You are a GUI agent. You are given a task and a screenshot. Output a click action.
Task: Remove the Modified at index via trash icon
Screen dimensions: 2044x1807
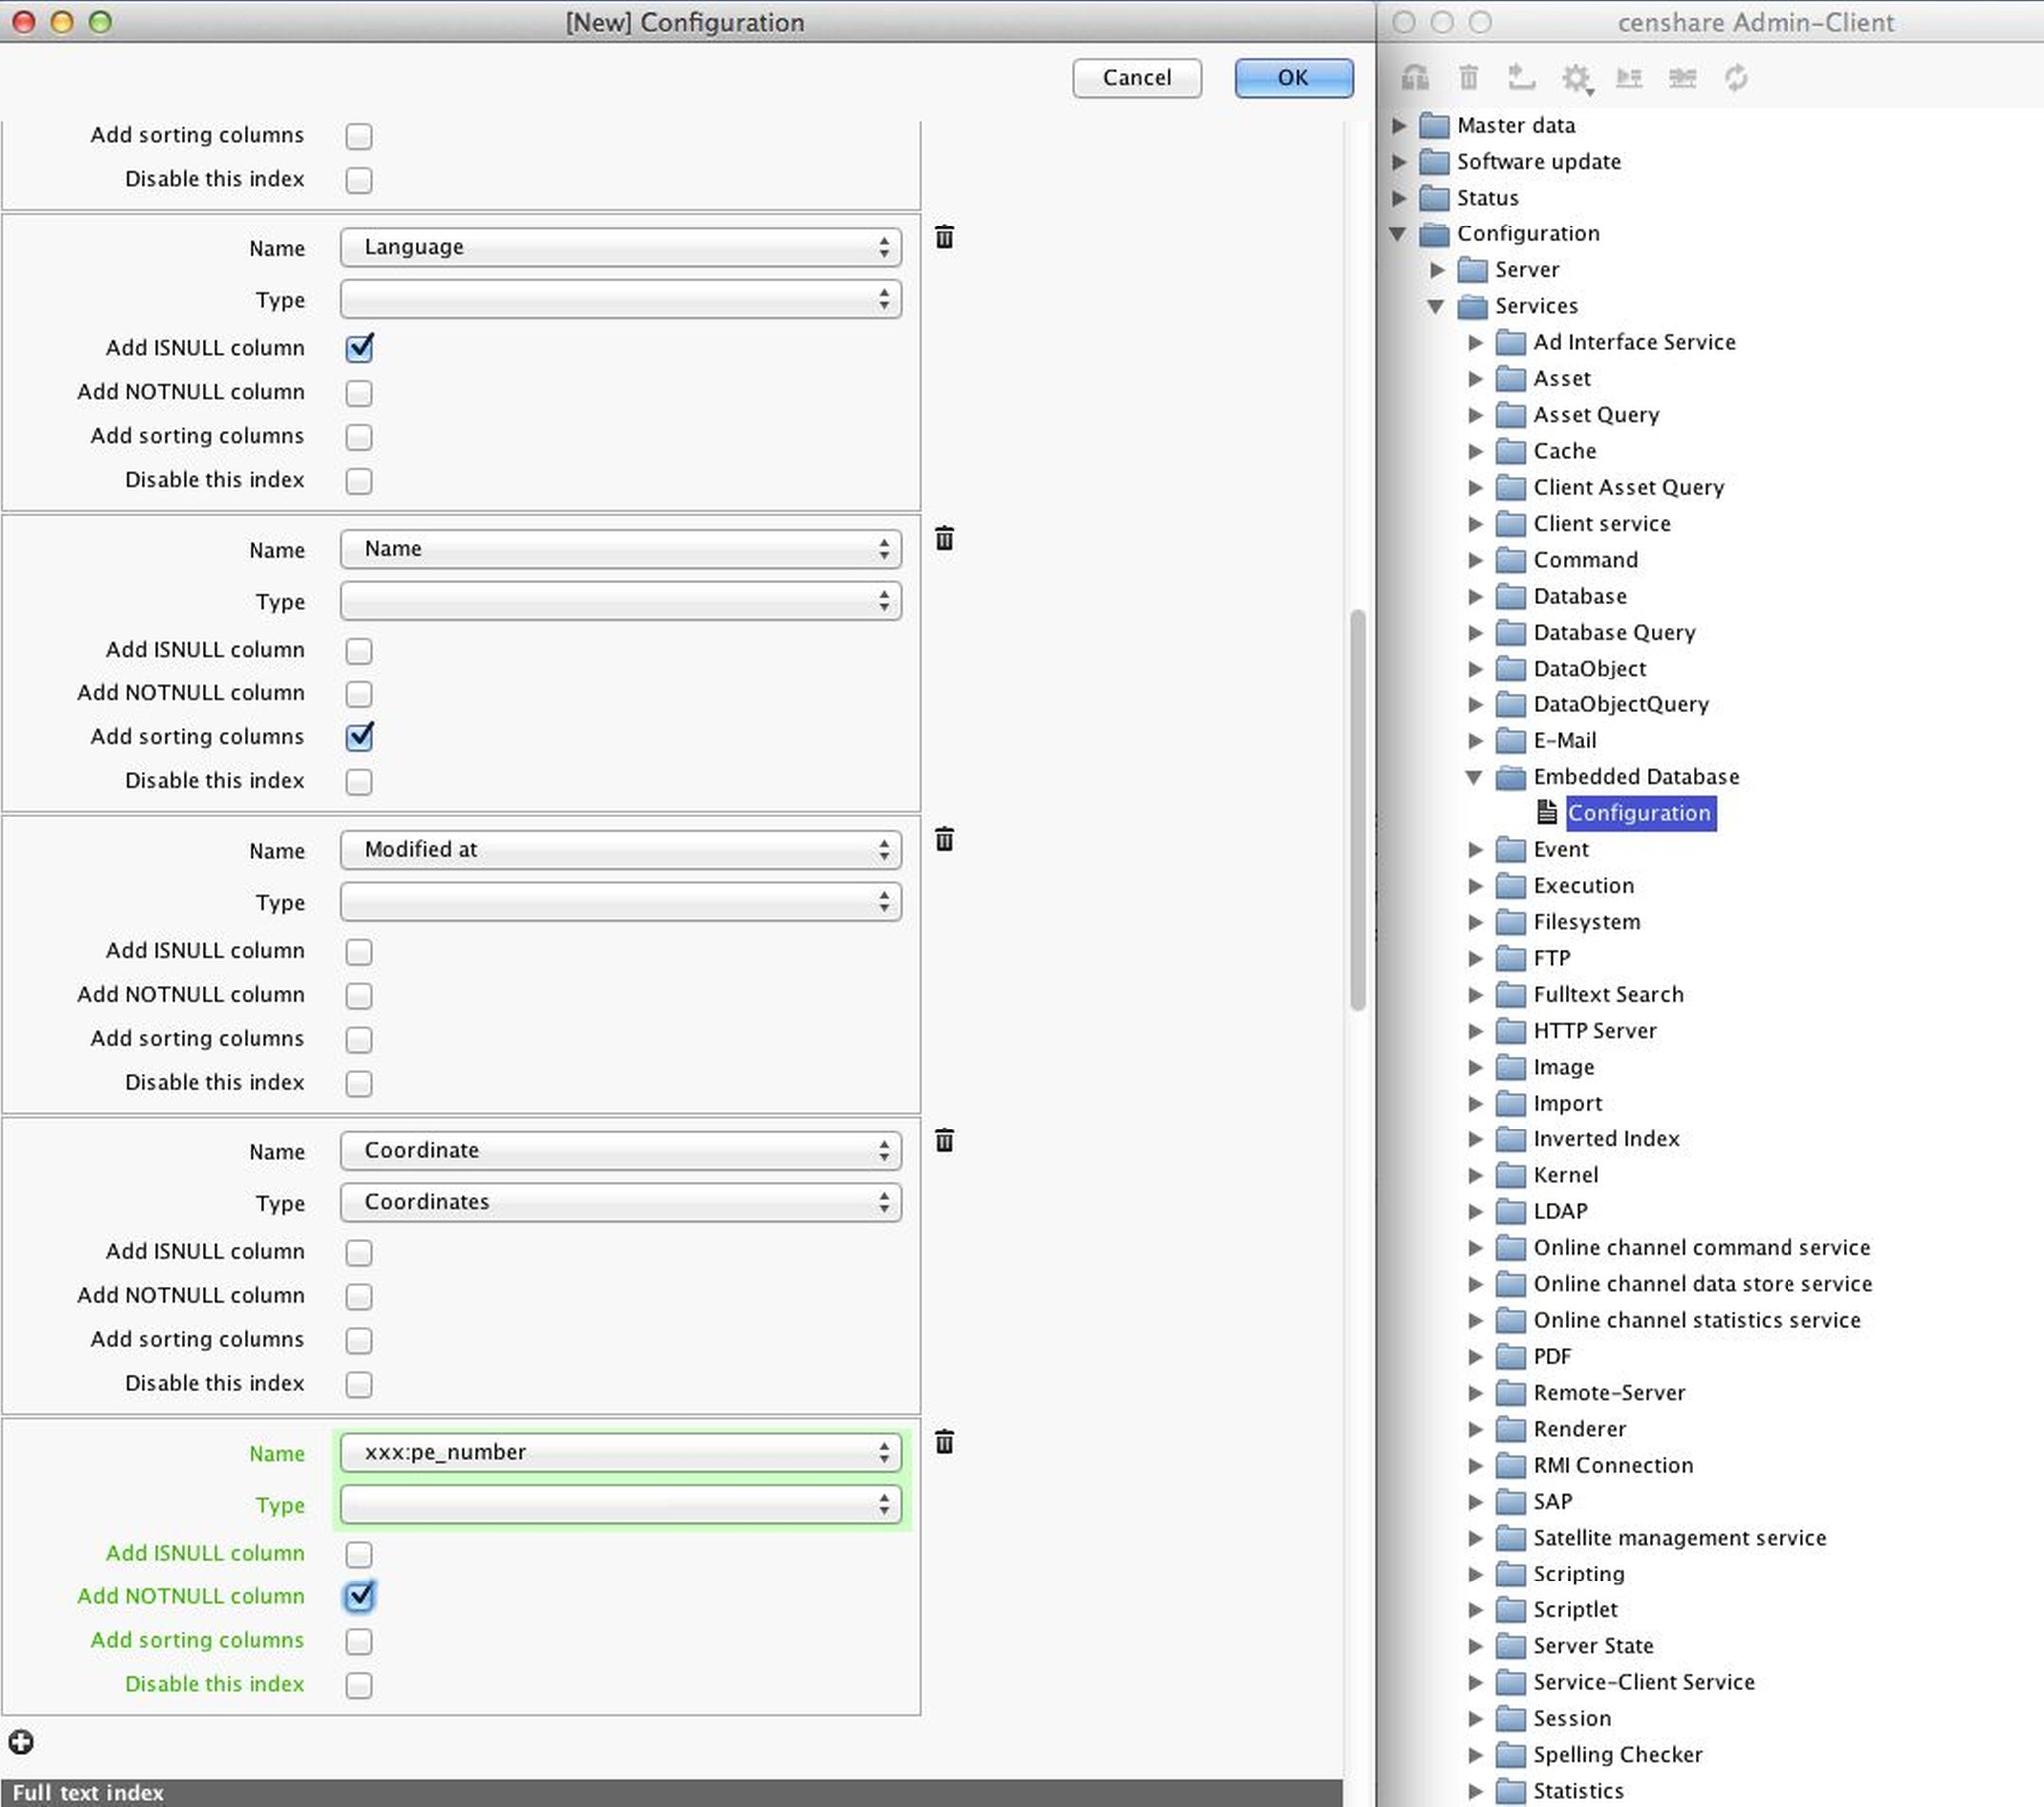coord(943,841)
